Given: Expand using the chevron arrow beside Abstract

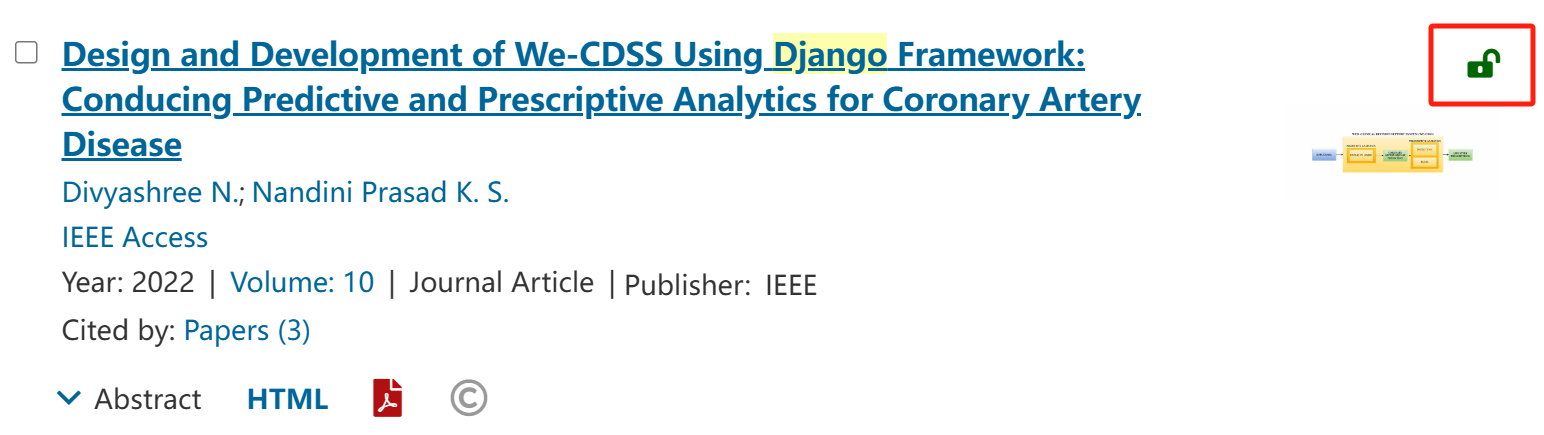Looking at the screenshot, I should coord(69,398).
